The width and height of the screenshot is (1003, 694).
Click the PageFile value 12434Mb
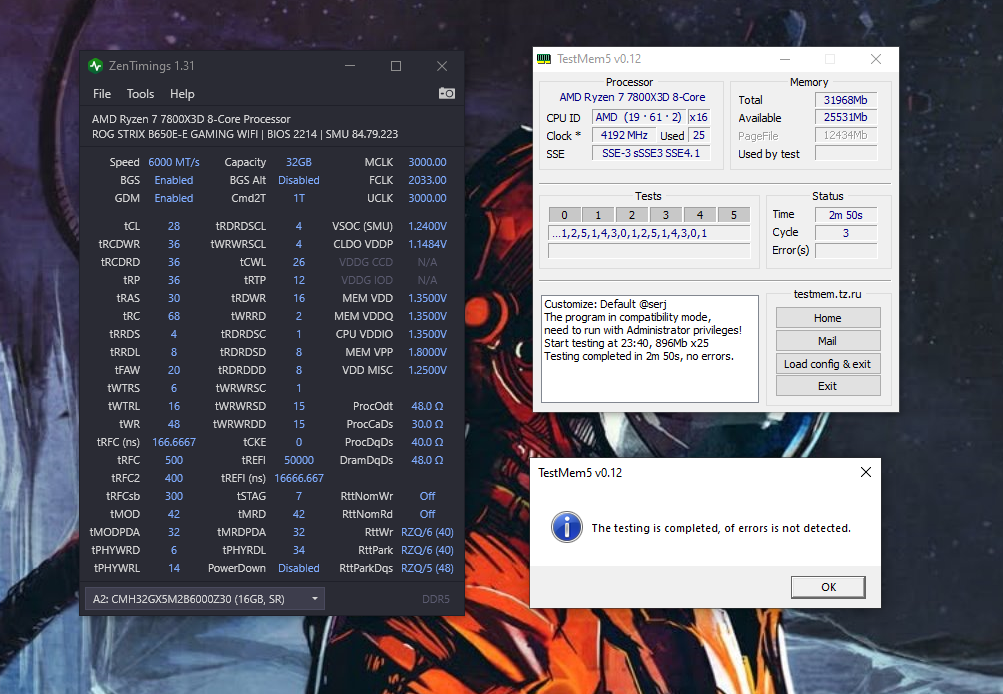click(x=846, y=135)
